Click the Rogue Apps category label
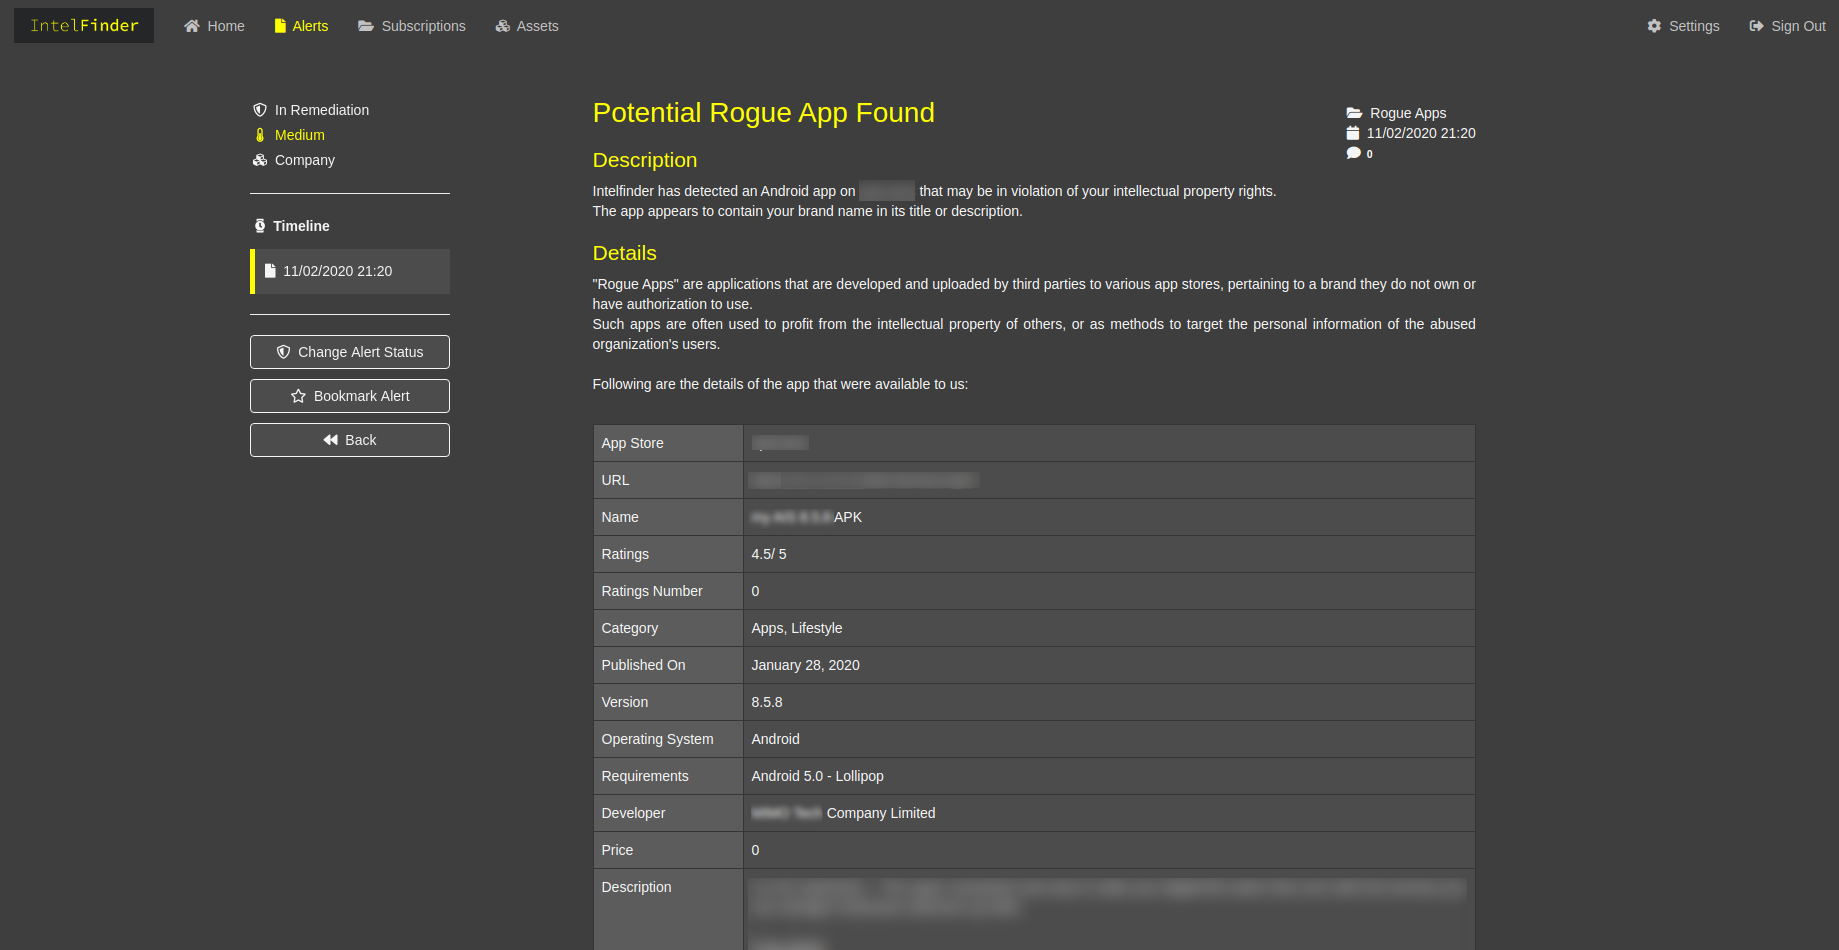1839x950 pixels. (x=1408, y=113)
